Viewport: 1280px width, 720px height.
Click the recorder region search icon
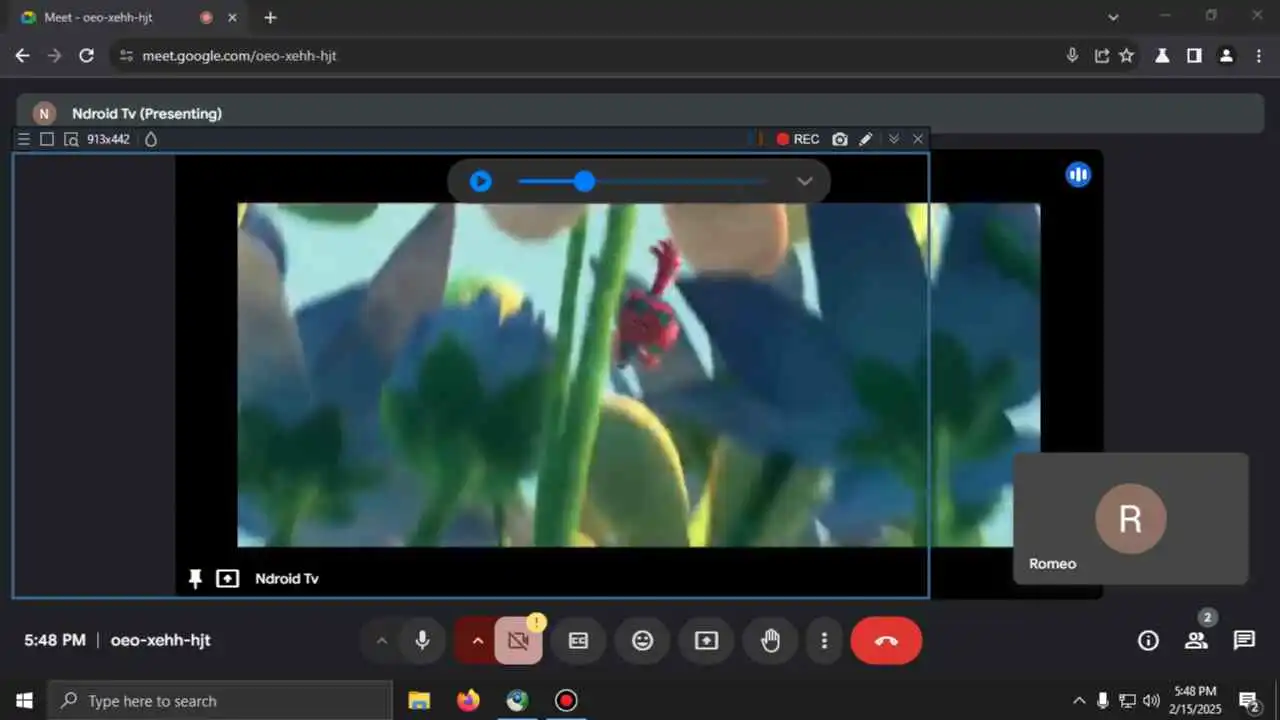pyautogui.click(x=71, y=139)
